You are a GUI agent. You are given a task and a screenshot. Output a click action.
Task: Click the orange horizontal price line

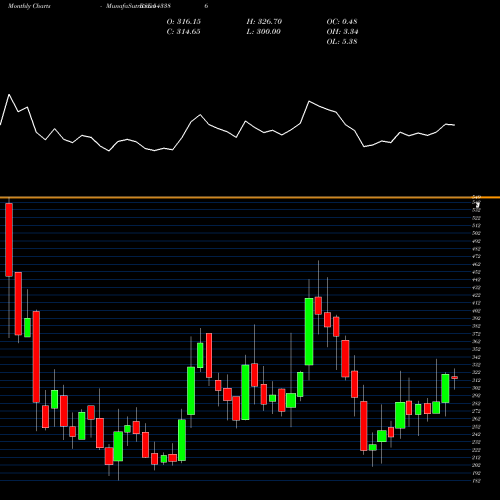pos(250,198)
